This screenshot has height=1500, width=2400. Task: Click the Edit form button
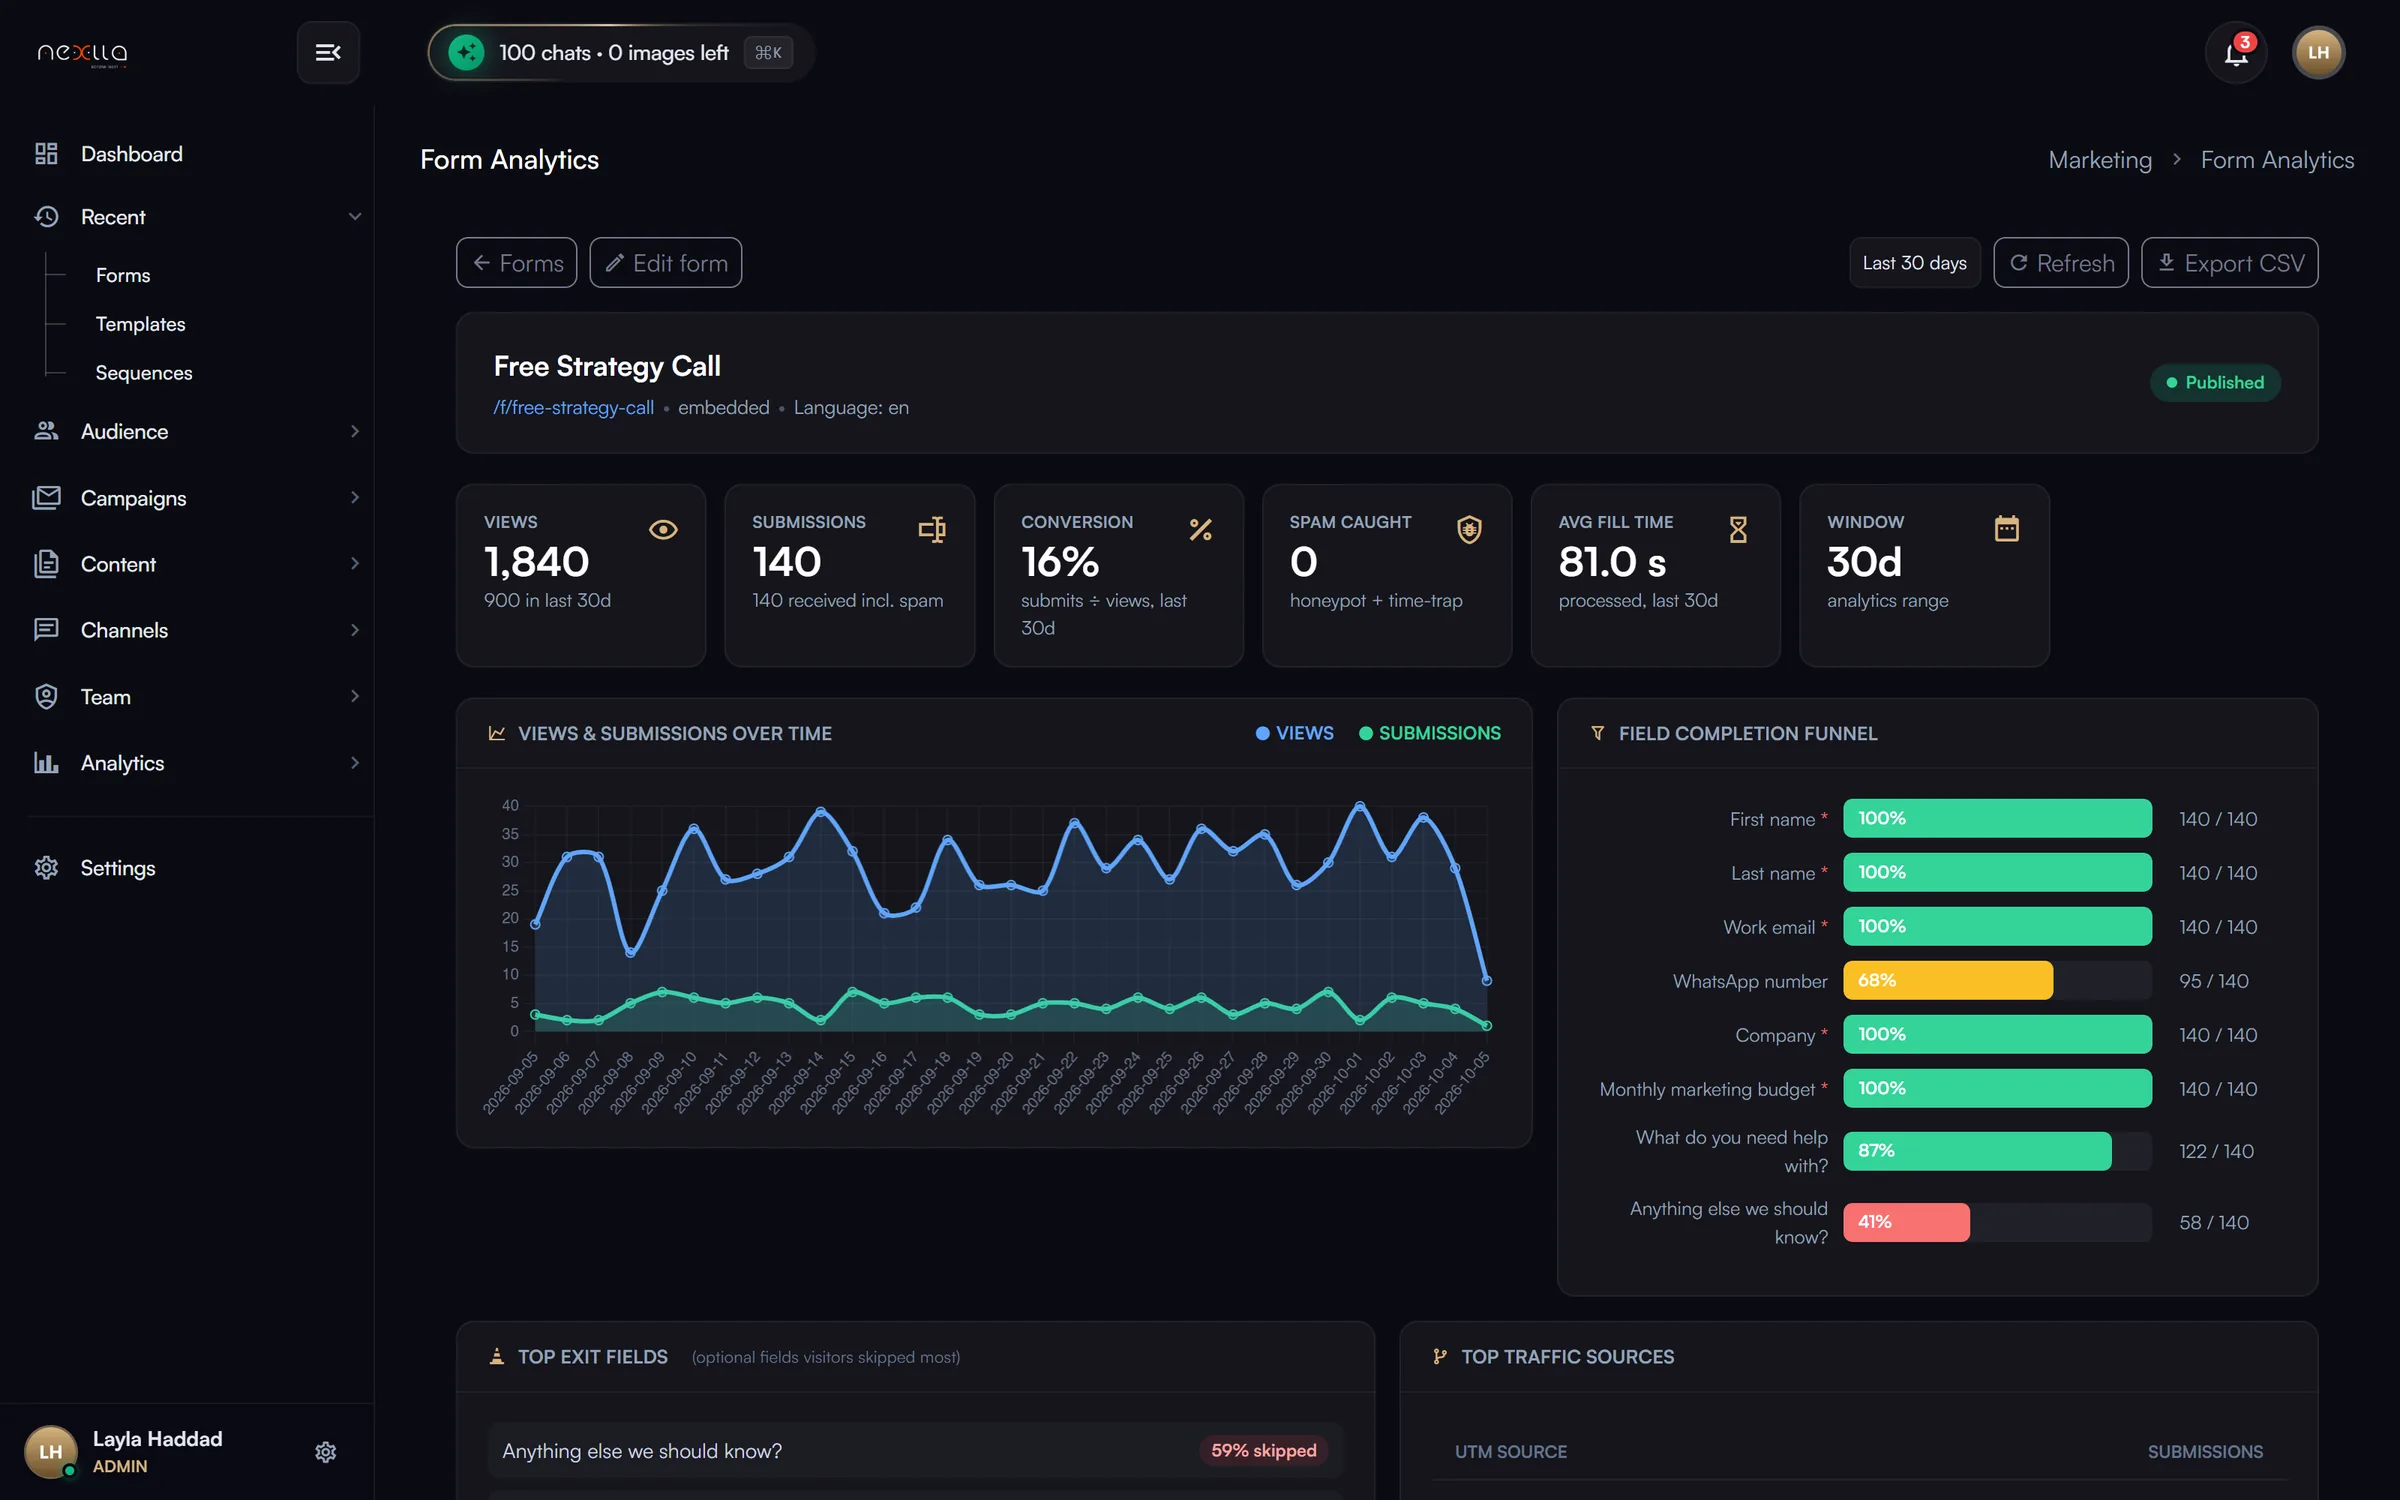665,262
